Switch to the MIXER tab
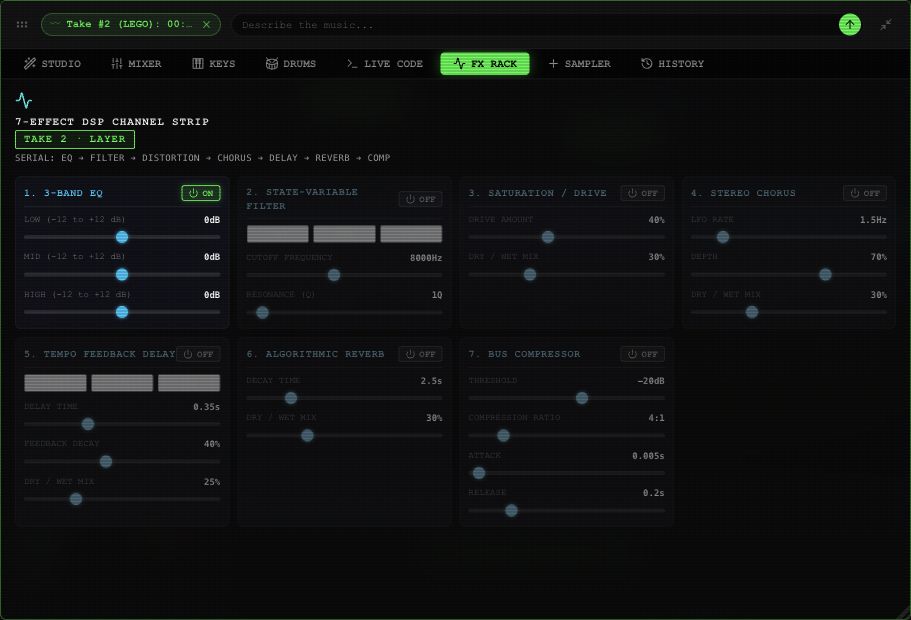 (x=136, y=64)
